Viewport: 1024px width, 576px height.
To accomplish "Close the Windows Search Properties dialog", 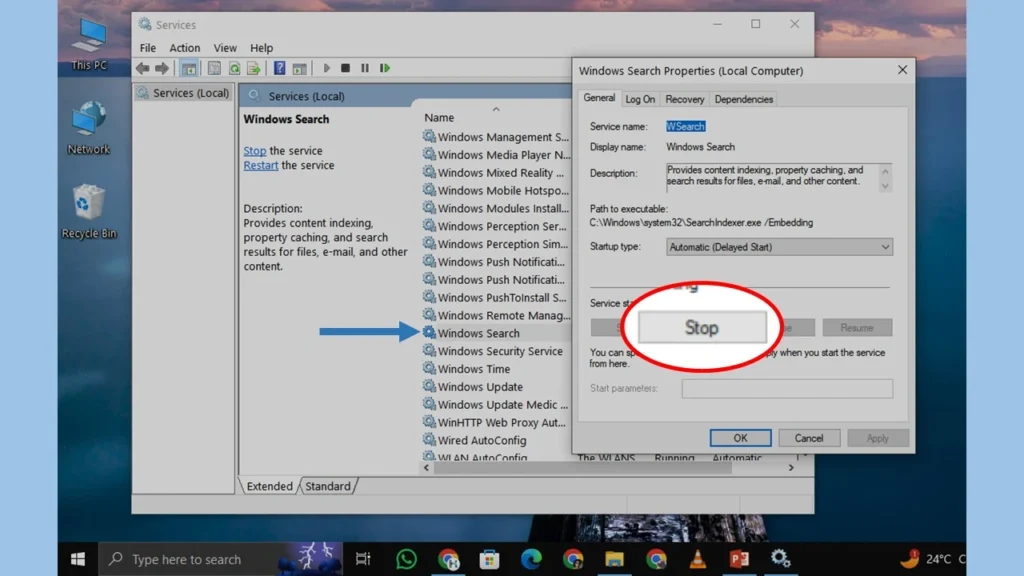I will click(x=902, y=70).
